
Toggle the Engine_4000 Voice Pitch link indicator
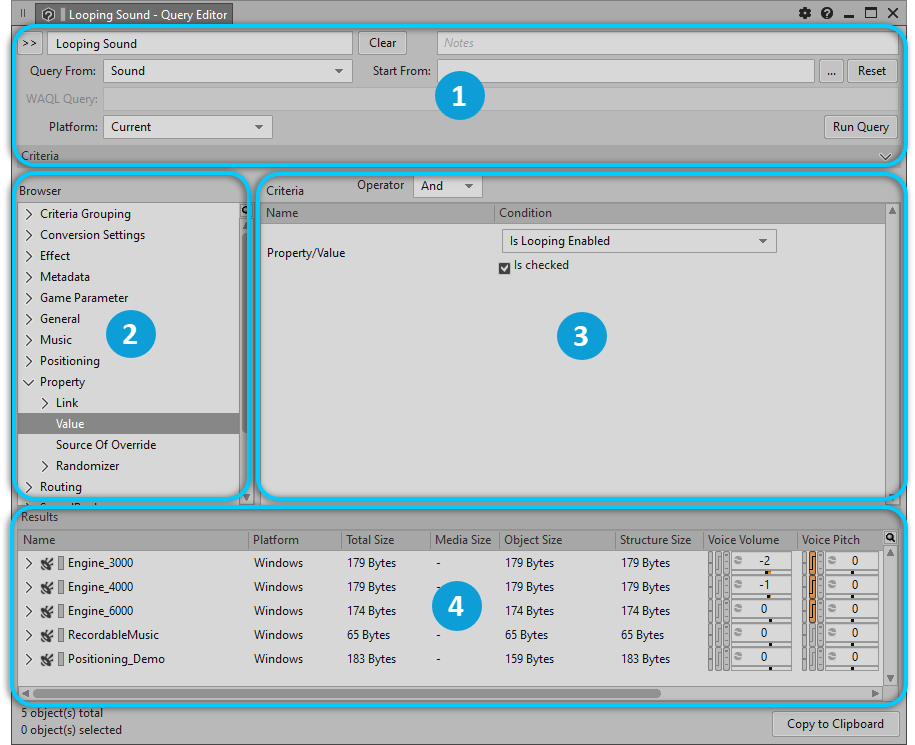point(812,586)
